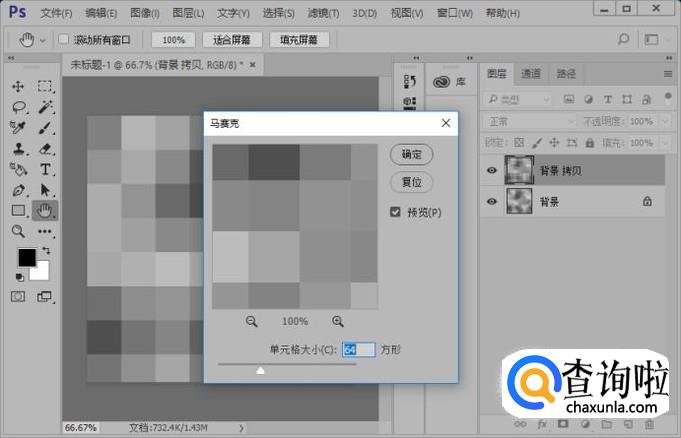Open the Hand tool preset picker arrow
This screenshot has height=438, width=681.
click(43, 40)
